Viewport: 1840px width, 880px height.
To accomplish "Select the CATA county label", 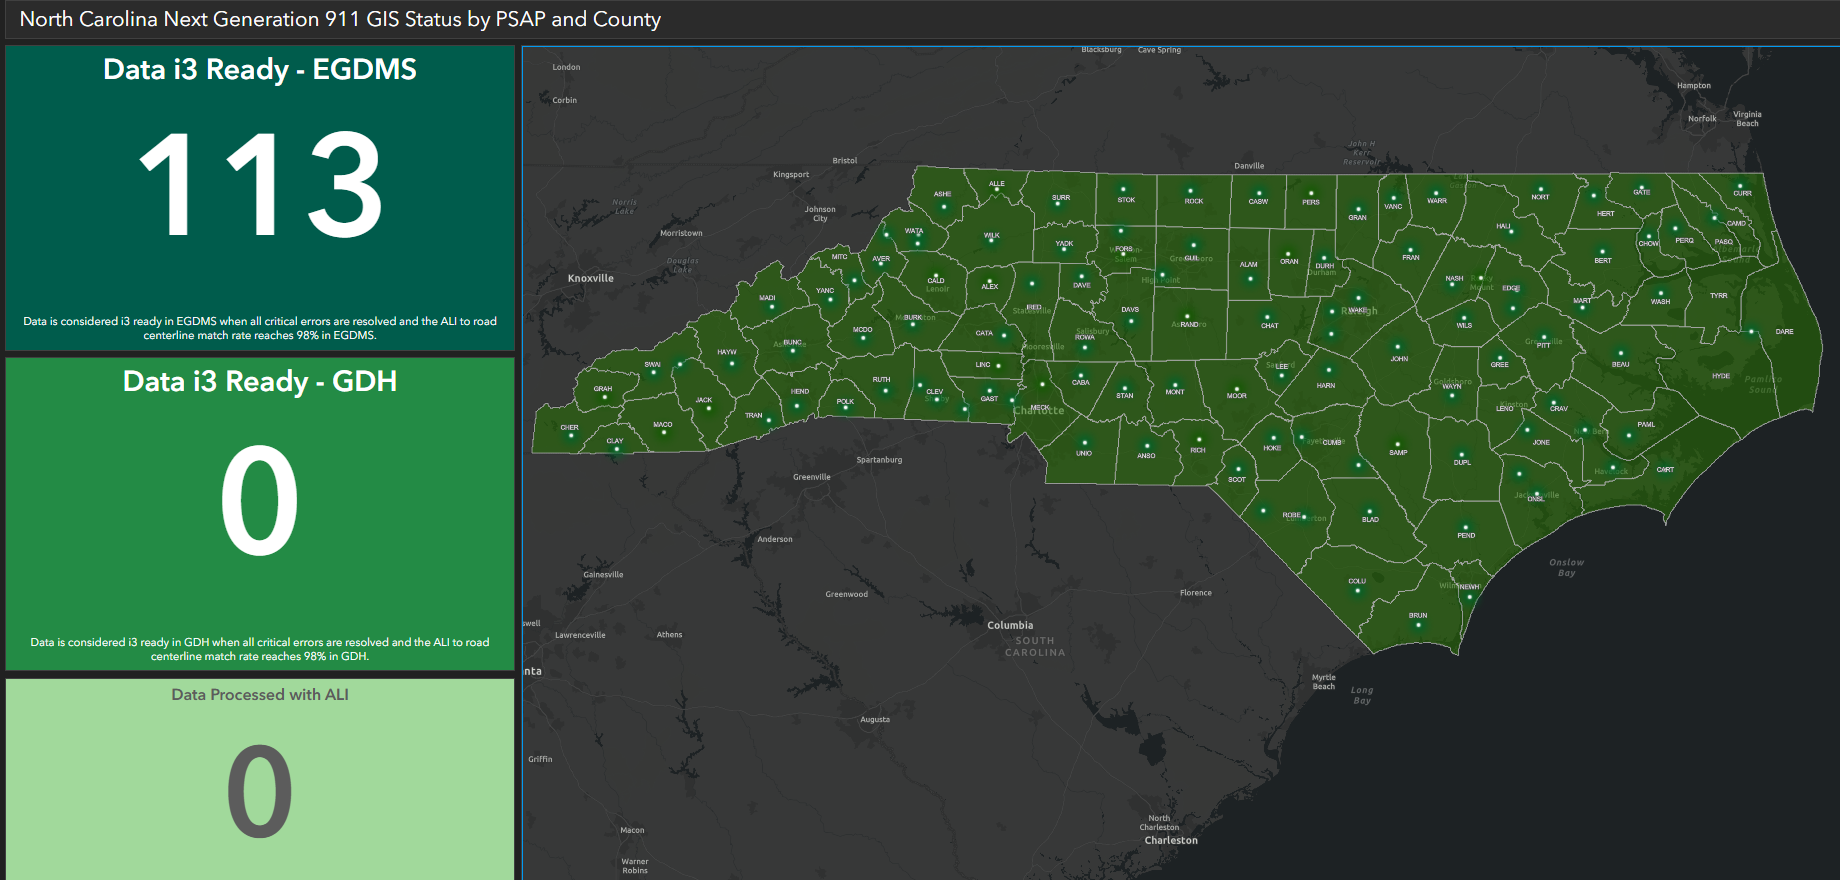I will coord(984,333).
